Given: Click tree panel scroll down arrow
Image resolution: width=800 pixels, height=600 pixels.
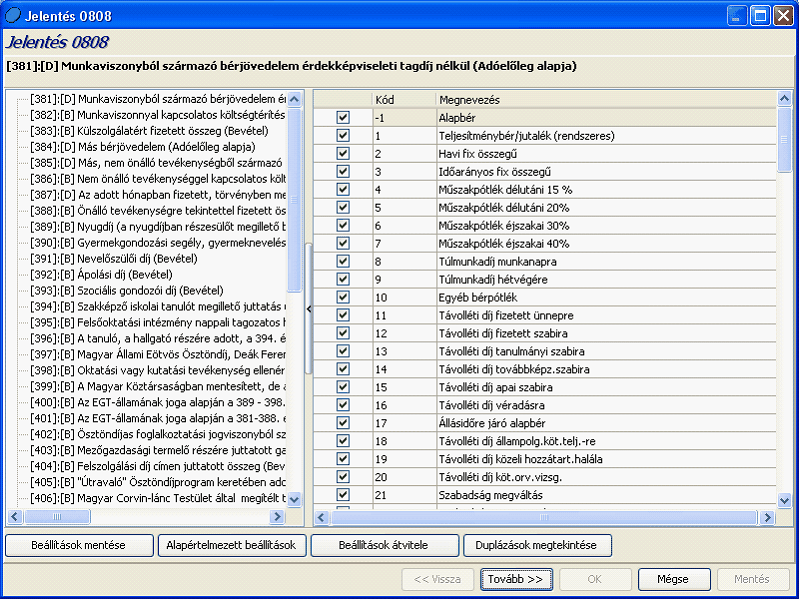Looking at the screenshot, I should pyautogui.click(x=294, y=499).
